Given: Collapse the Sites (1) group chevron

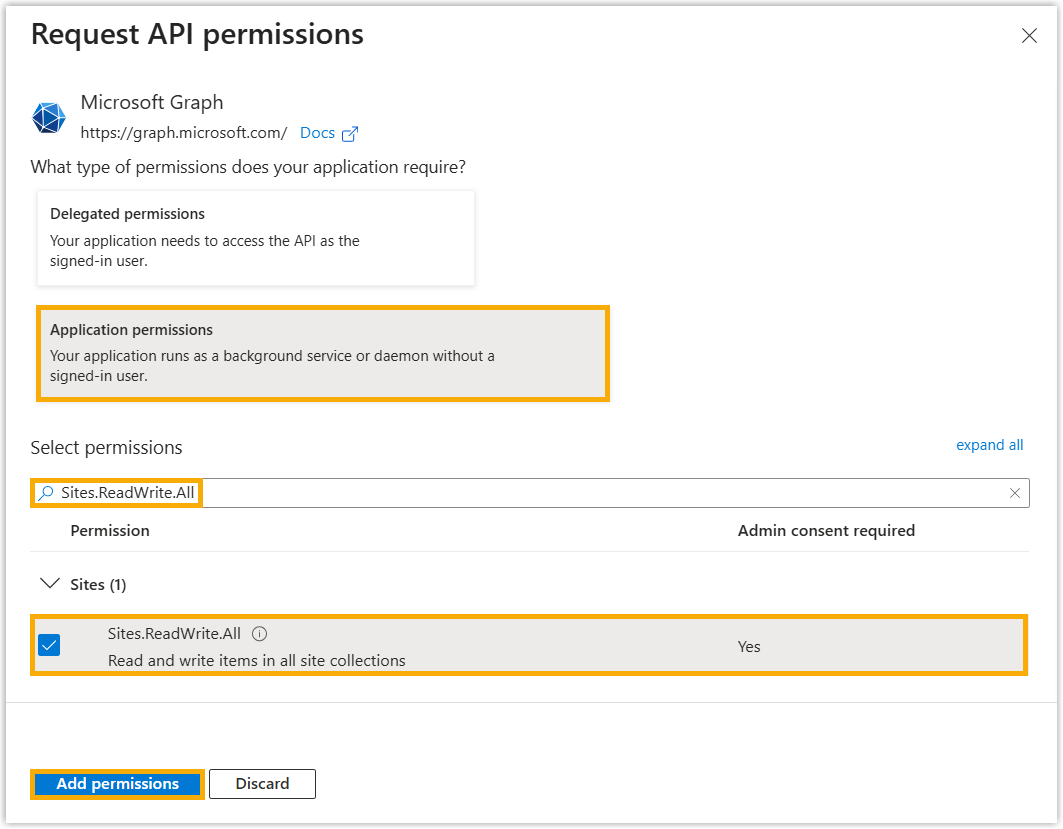Looking at the screenshot, I should coord(48,584).
